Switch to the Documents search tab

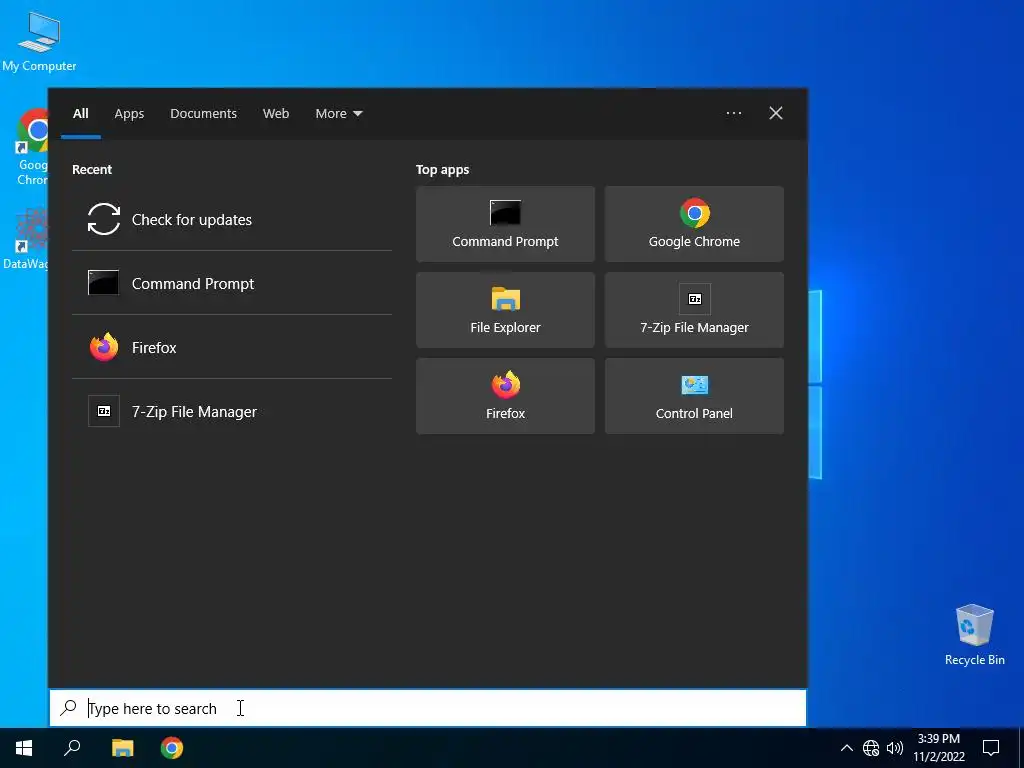[x=204, y=114]
